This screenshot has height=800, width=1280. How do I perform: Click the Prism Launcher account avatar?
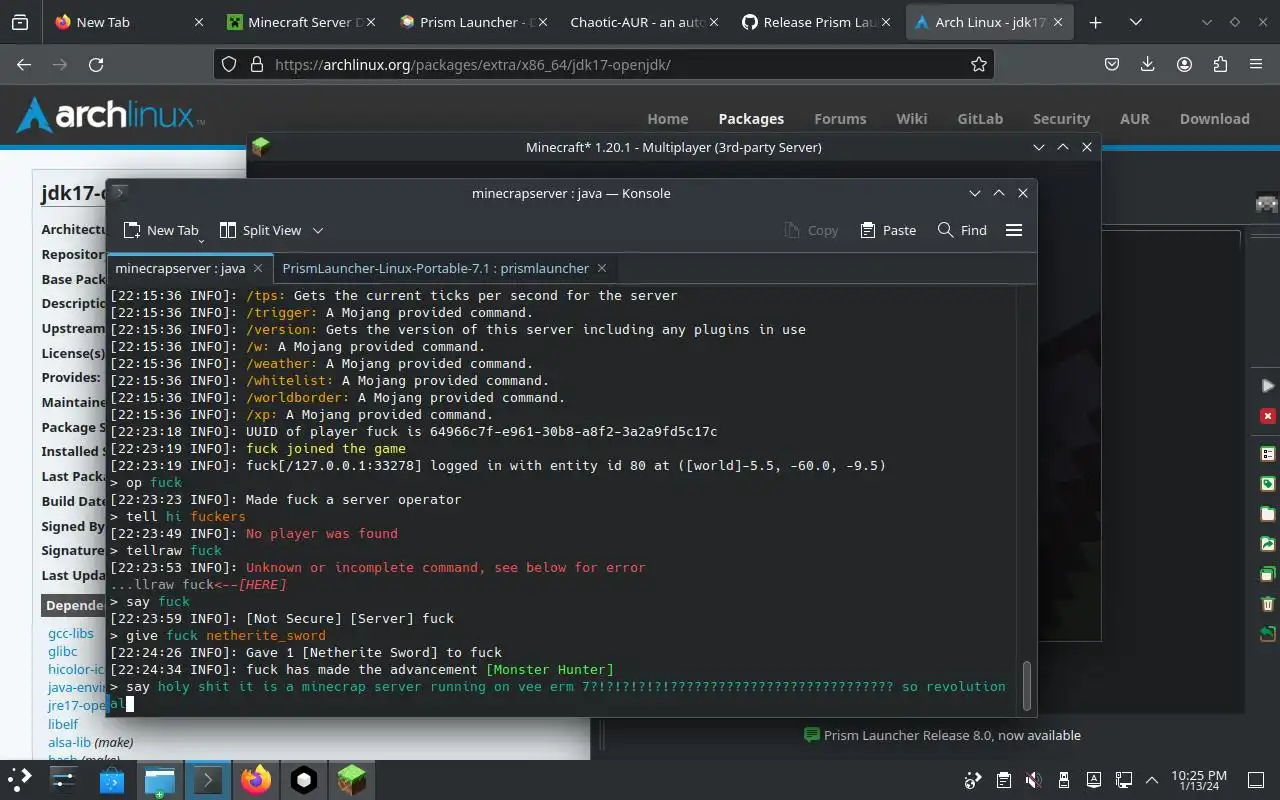[1267, 203]
